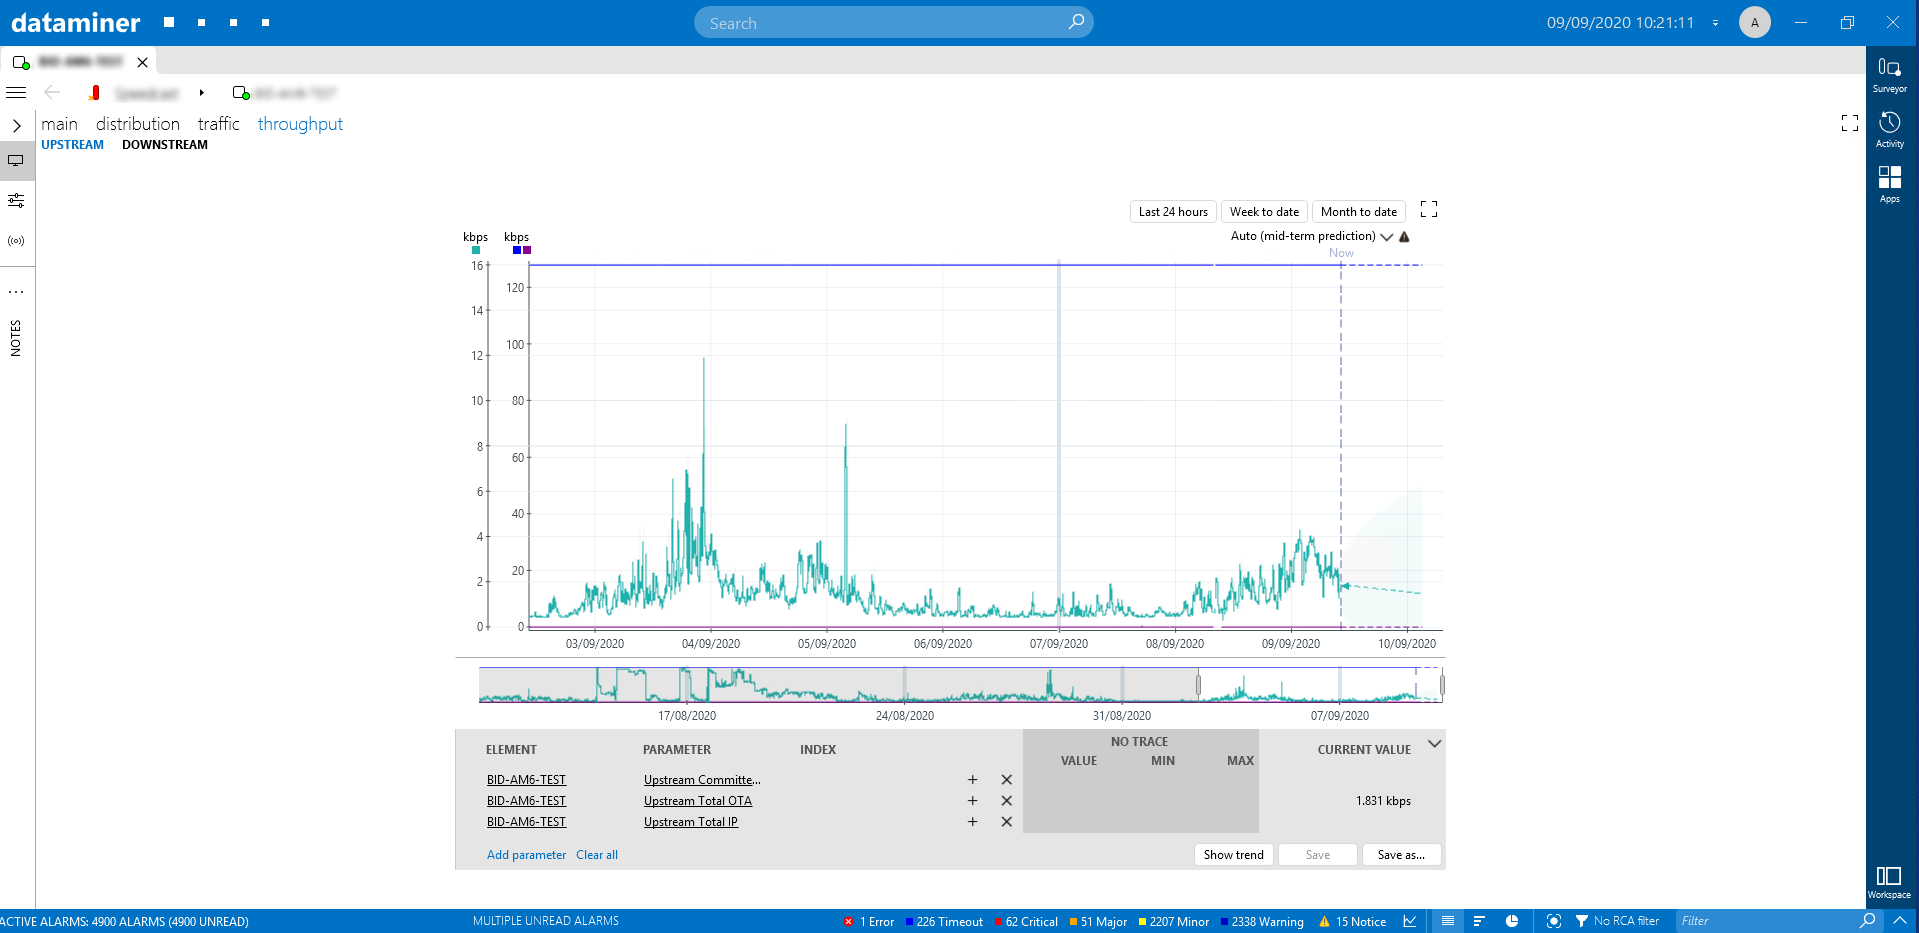
Task: Click in the Search field
Action: (x=893, y=22)
